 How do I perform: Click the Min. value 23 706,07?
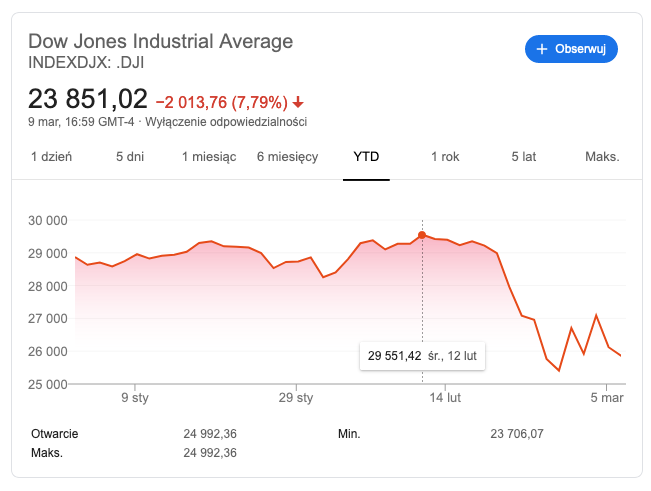(x=517, y=434)
